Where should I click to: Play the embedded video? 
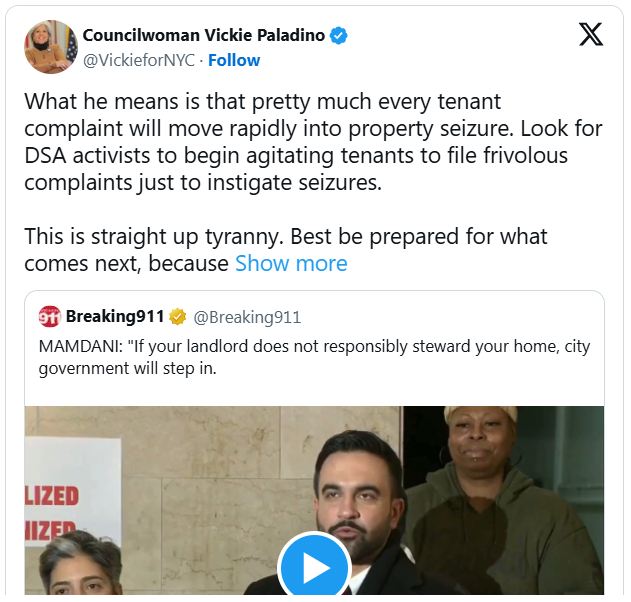[315, 567]
